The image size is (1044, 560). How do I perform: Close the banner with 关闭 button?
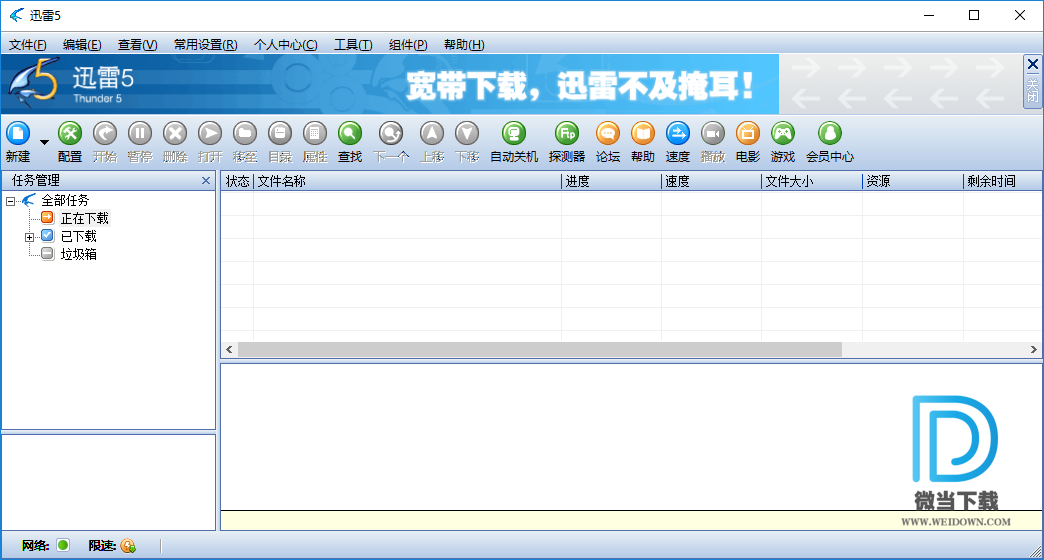(x=1032, y=81)
